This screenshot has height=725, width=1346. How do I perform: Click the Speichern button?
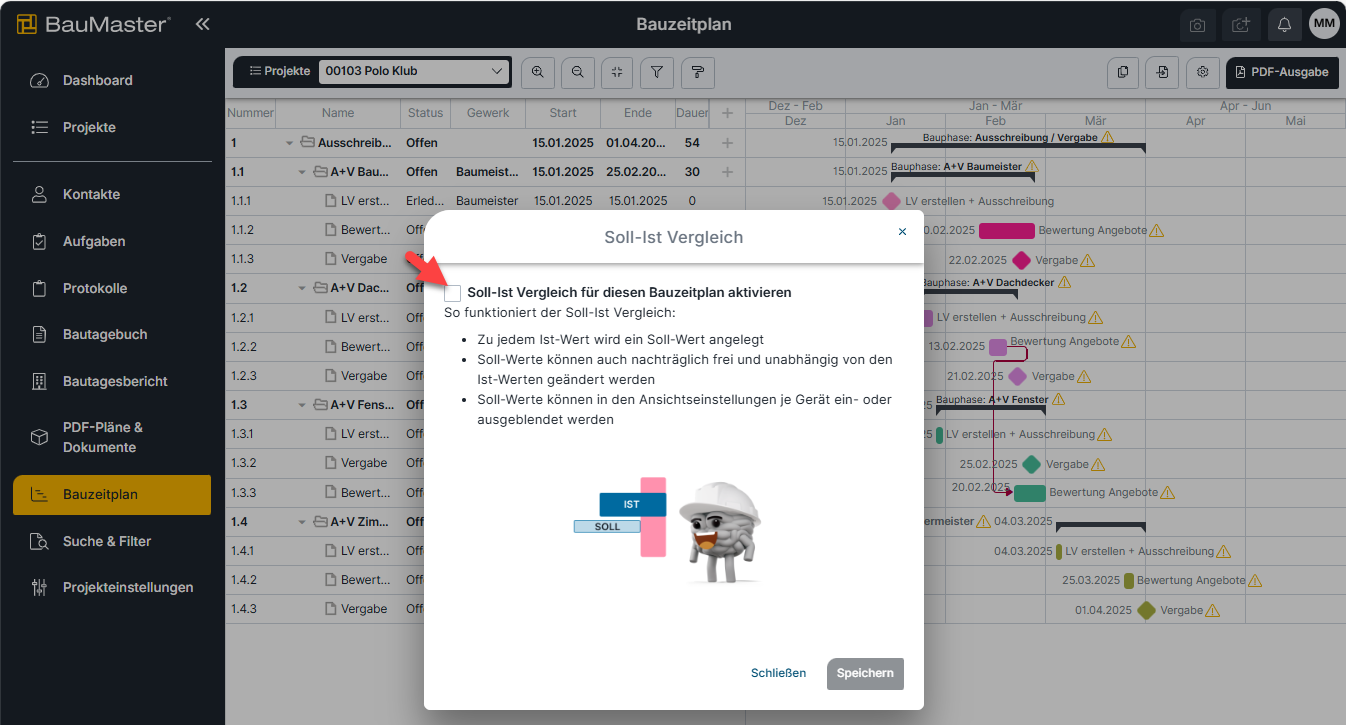tap(865, 673)
